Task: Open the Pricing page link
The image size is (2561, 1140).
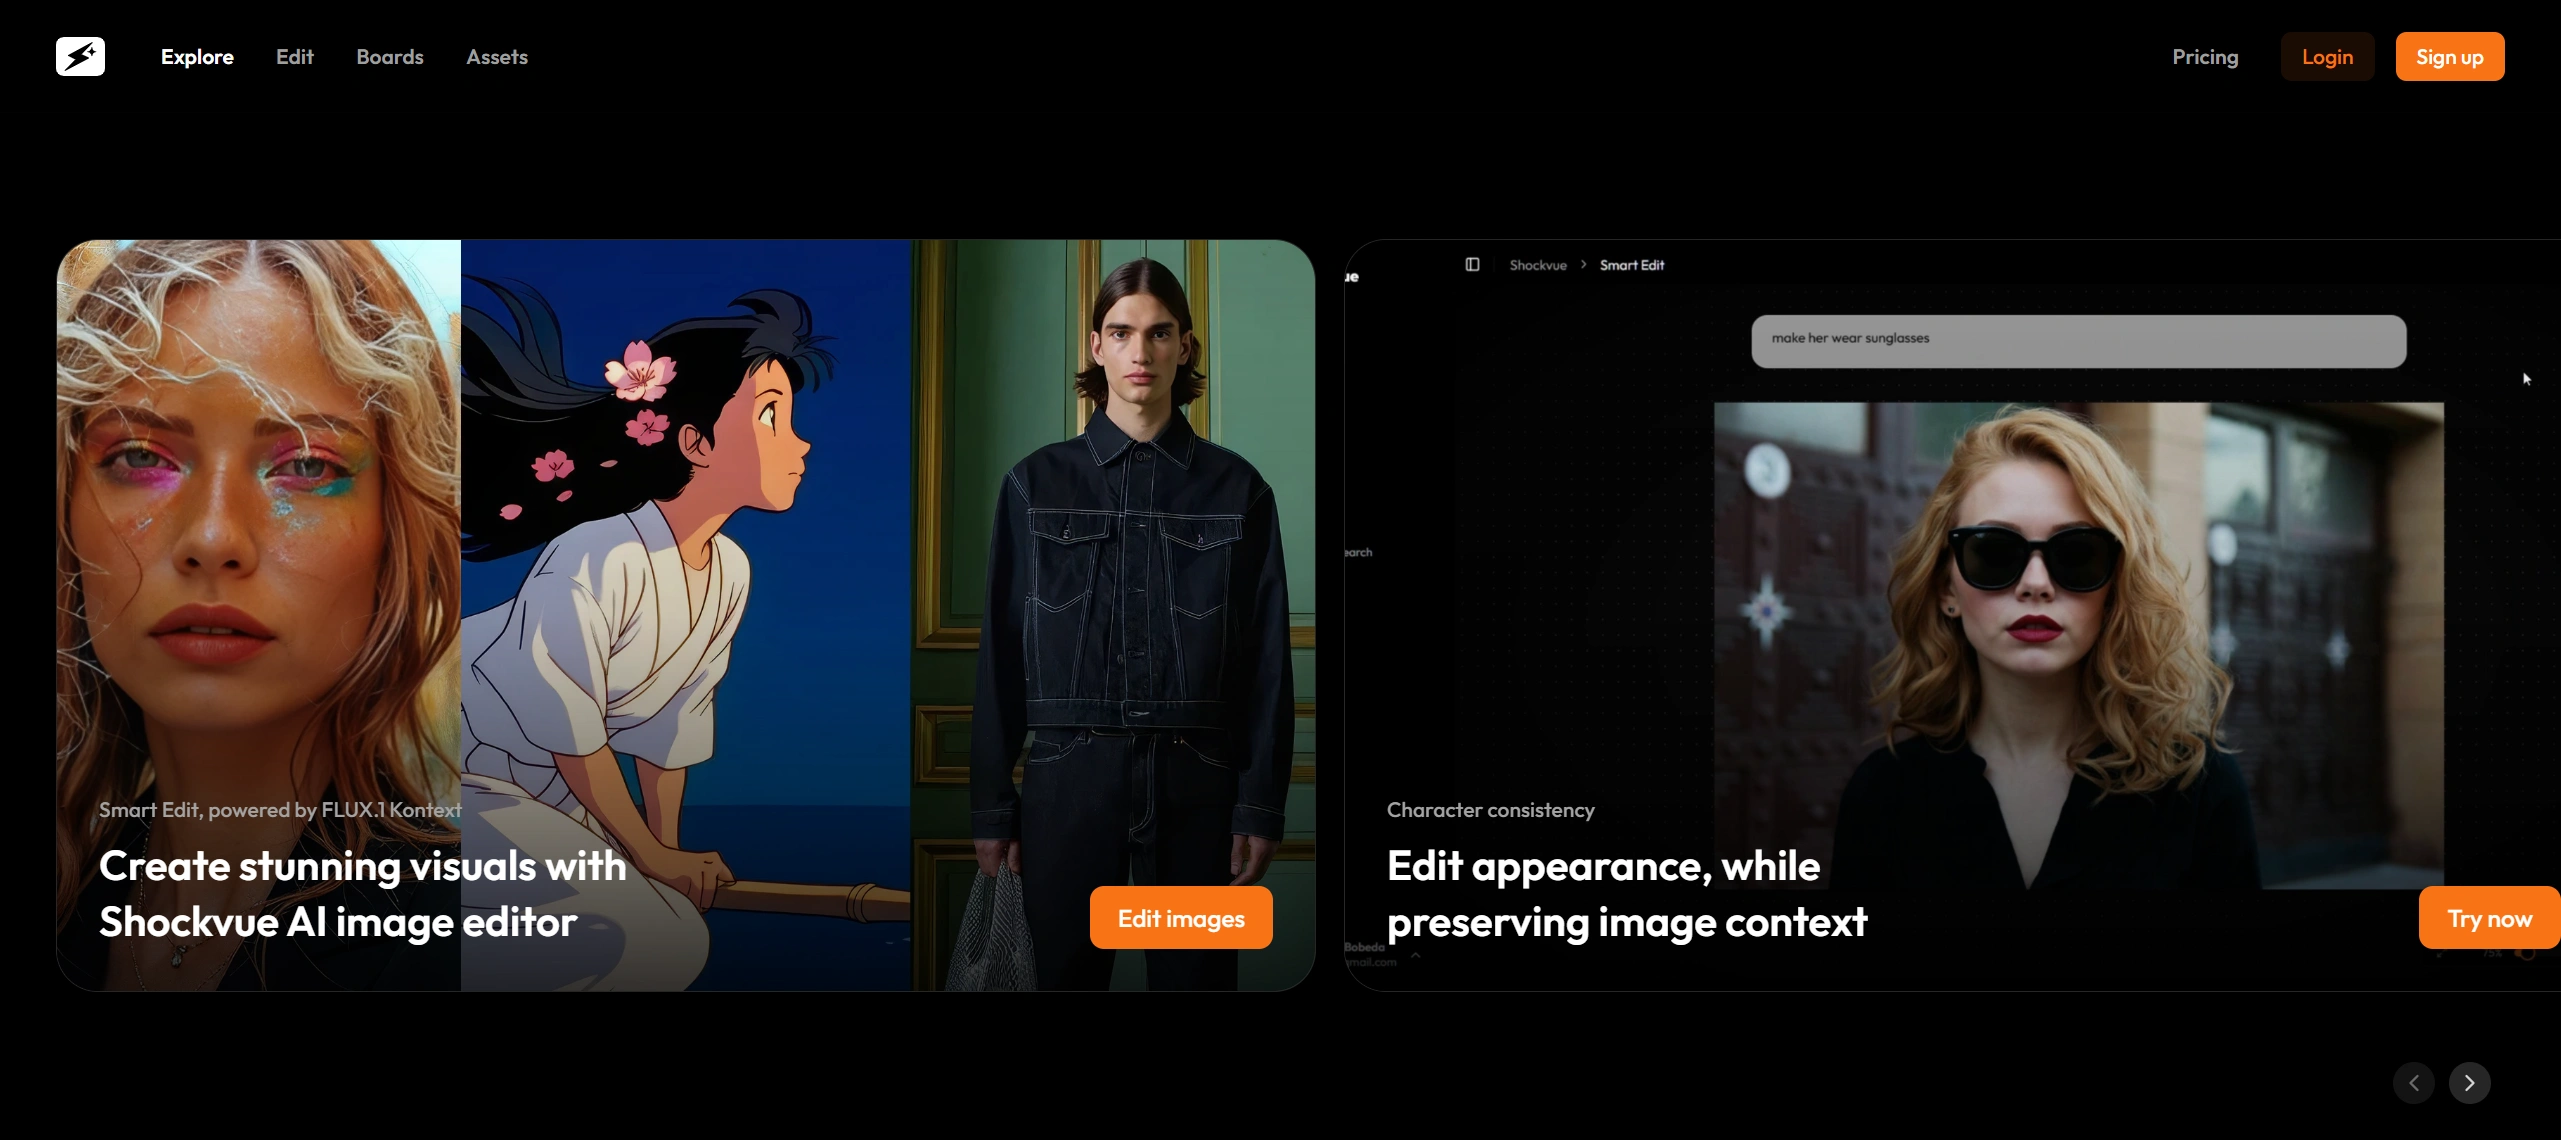Action: tap(2204, 57)
